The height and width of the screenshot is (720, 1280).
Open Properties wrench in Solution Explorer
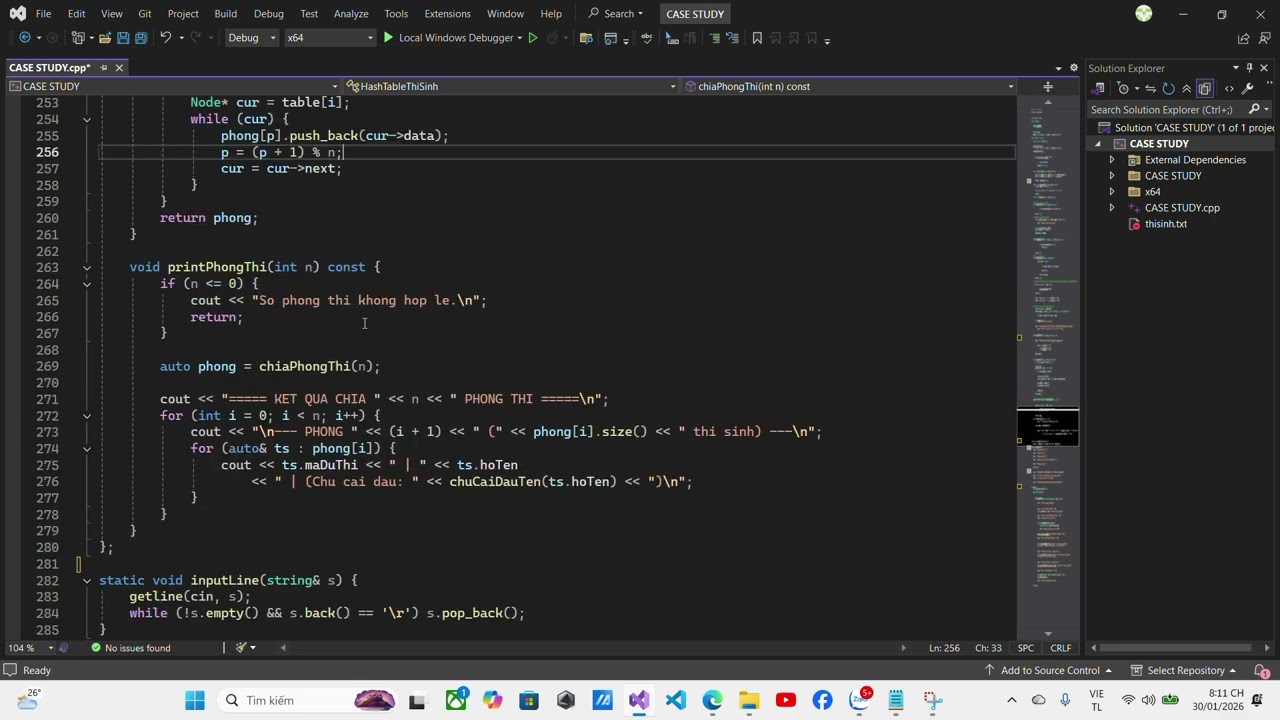click(x=1247, y=88)
